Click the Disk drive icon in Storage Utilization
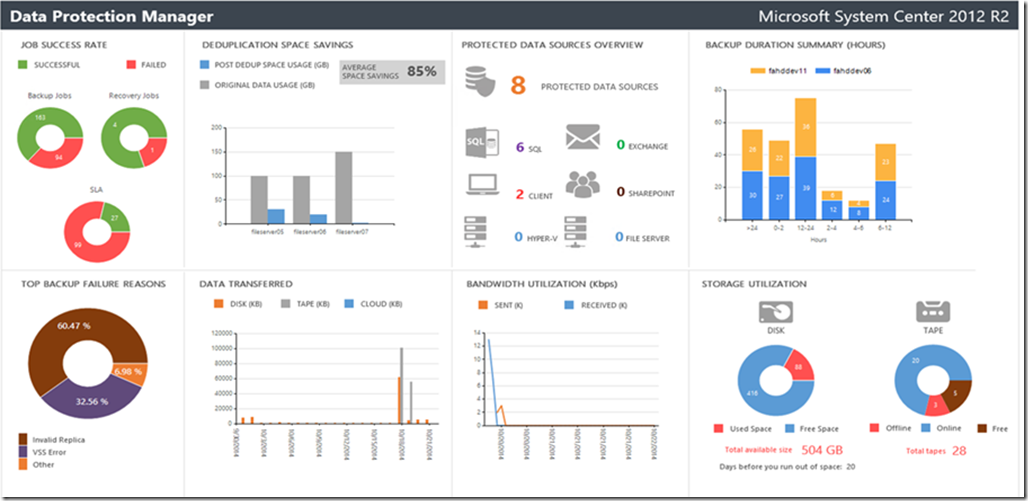 tap(776, 311)
